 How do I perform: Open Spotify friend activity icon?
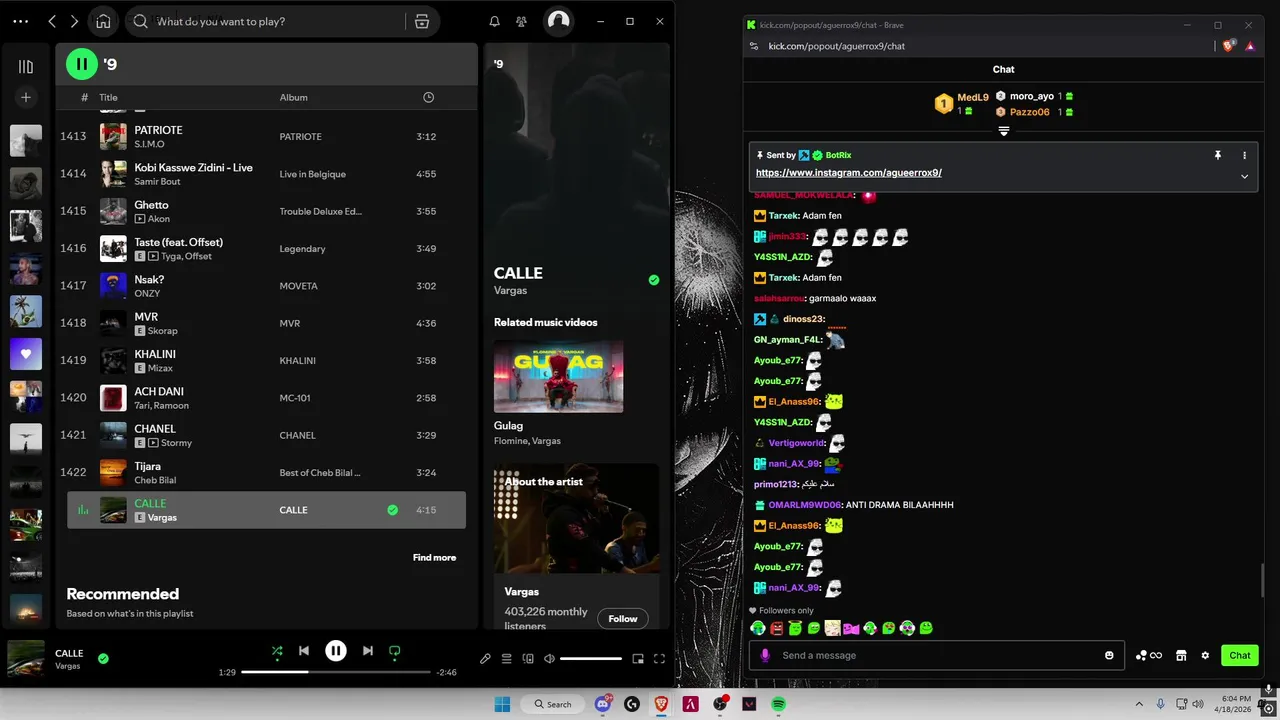pos(521,21)
